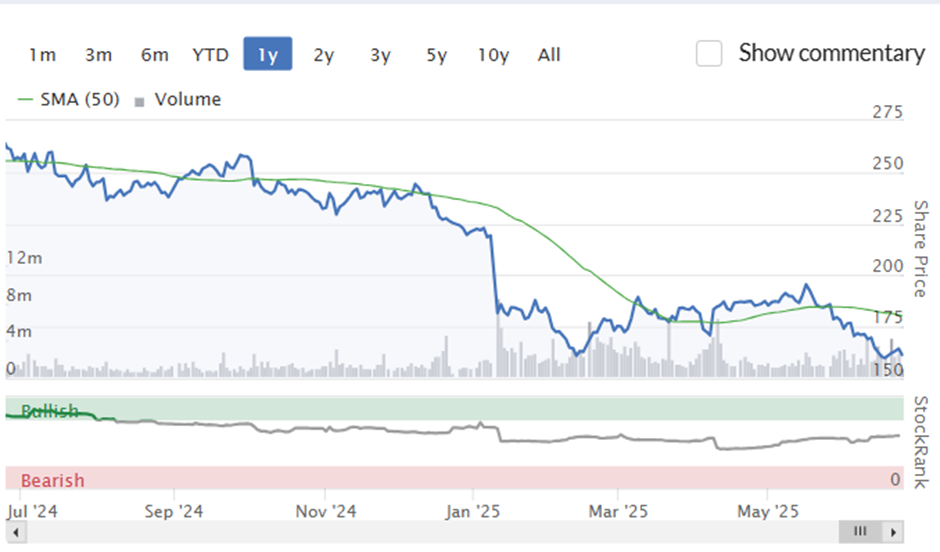Click the Nov '24 axis label
Screen dimensions: 940x552
326,511
